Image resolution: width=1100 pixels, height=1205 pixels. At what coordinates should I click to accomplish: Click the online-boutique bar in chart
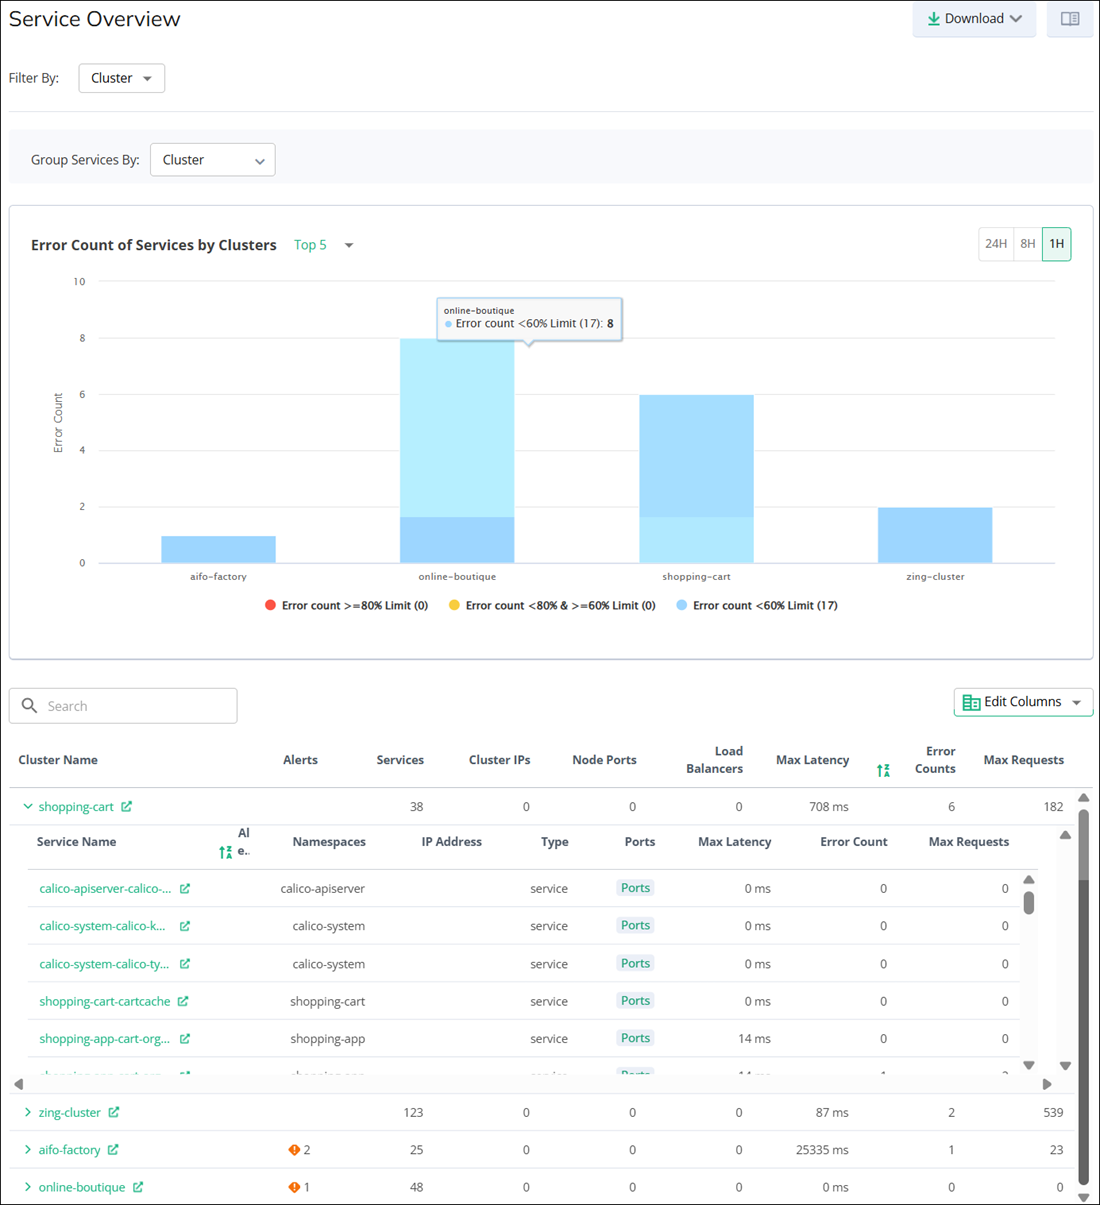pos(457,450)
